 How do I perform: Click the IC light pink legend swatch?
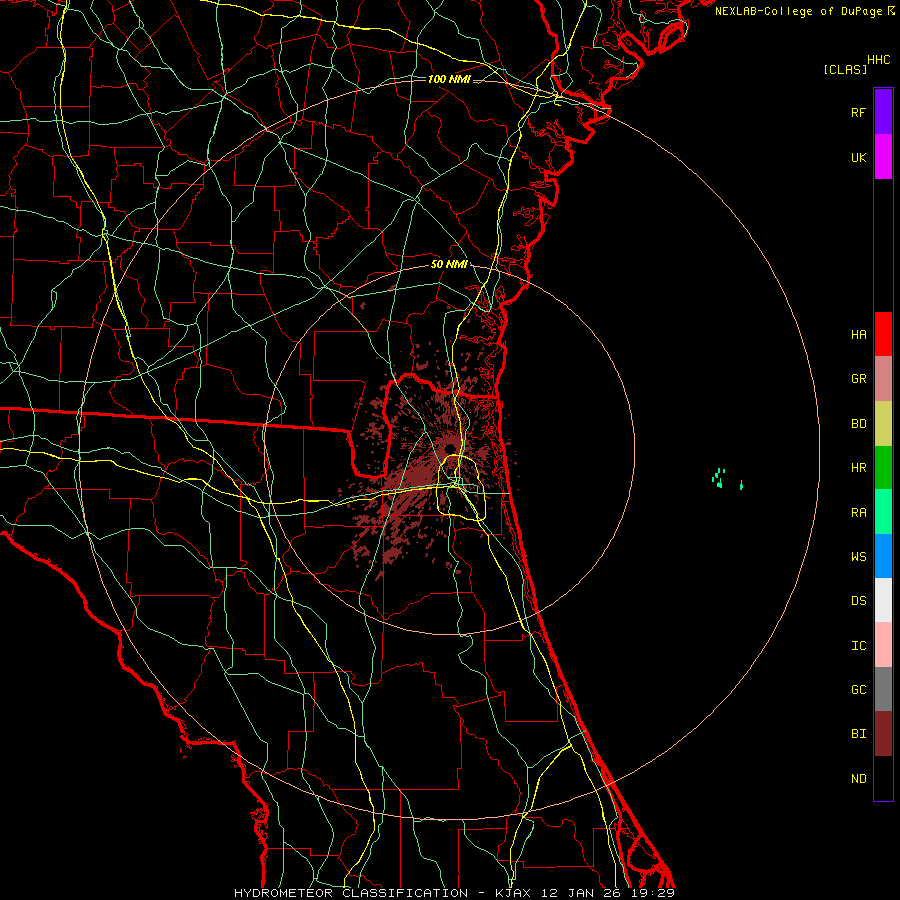click(x=883, y=645)
